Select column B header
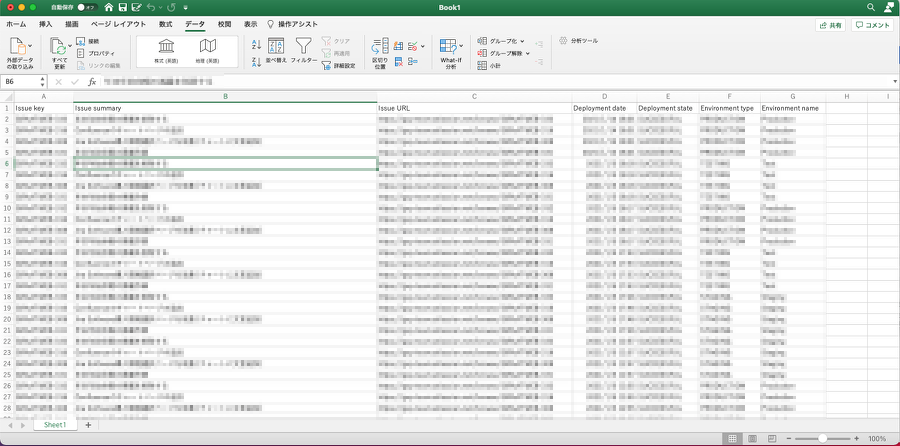Image resolution: width=900 pixels, height=446 pixels. tap(225, 96)
